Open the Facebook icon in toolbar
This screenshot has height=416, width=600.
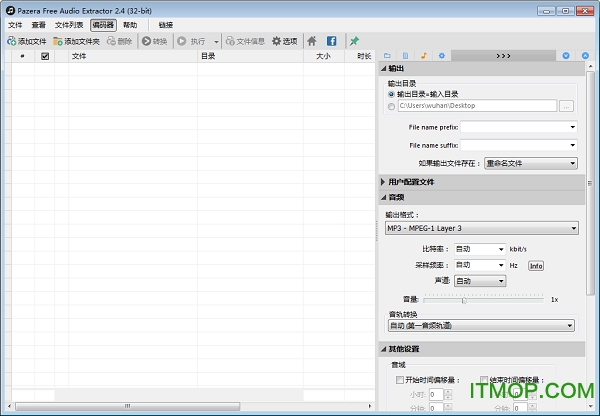(x=331, y=41)
